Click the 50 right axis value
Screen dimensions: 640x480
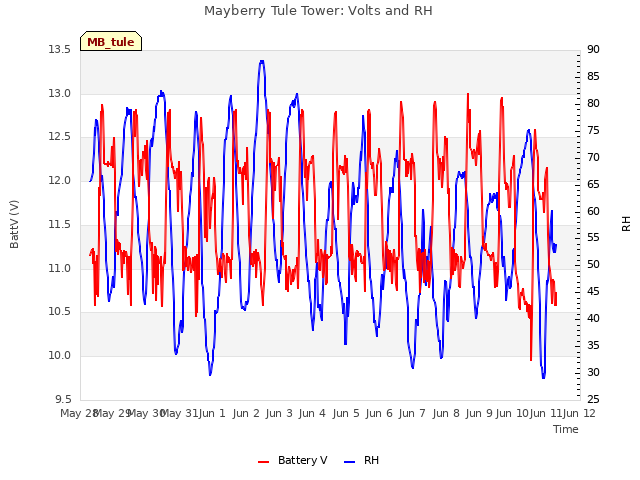[593, 264]
